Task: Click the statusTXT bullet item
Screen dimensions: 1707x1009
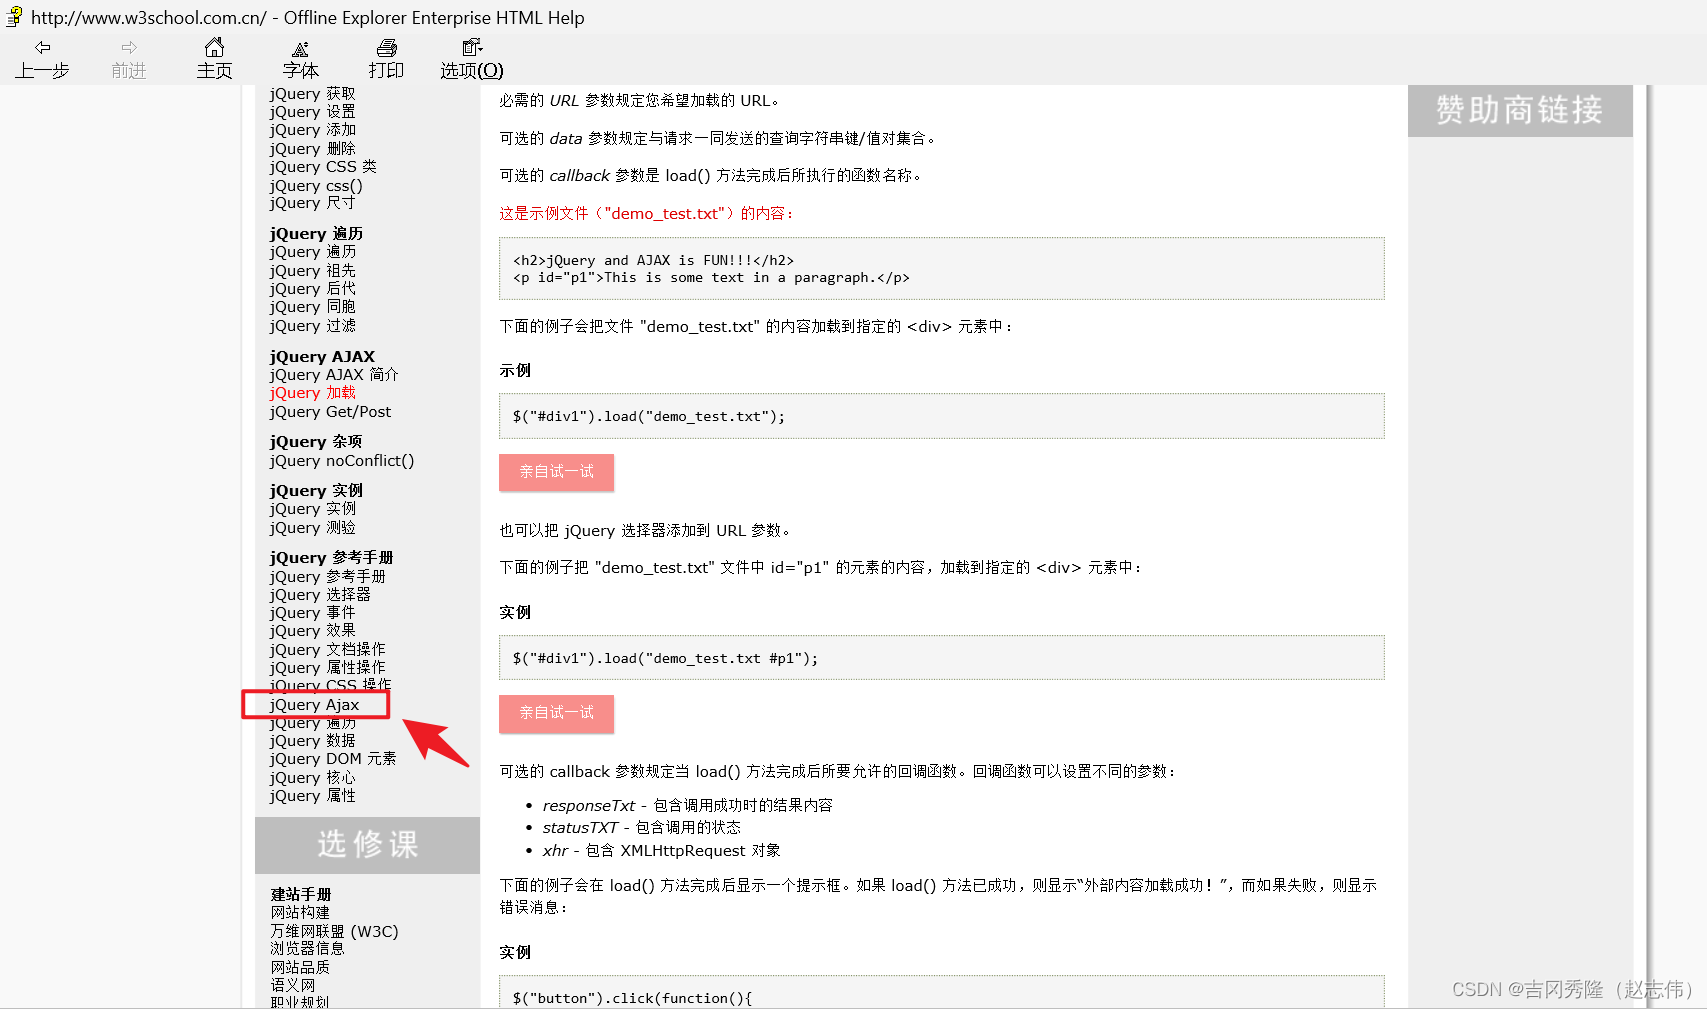Action: 641,828
